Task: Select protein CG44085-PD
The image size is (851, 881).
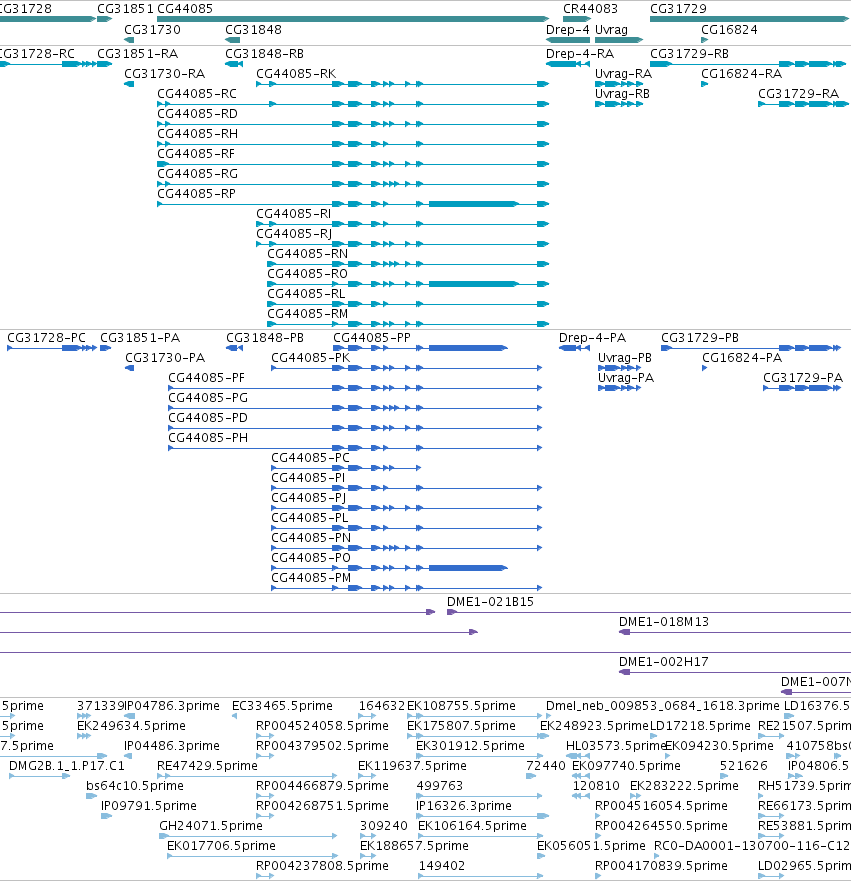Action: coord(208,418)
